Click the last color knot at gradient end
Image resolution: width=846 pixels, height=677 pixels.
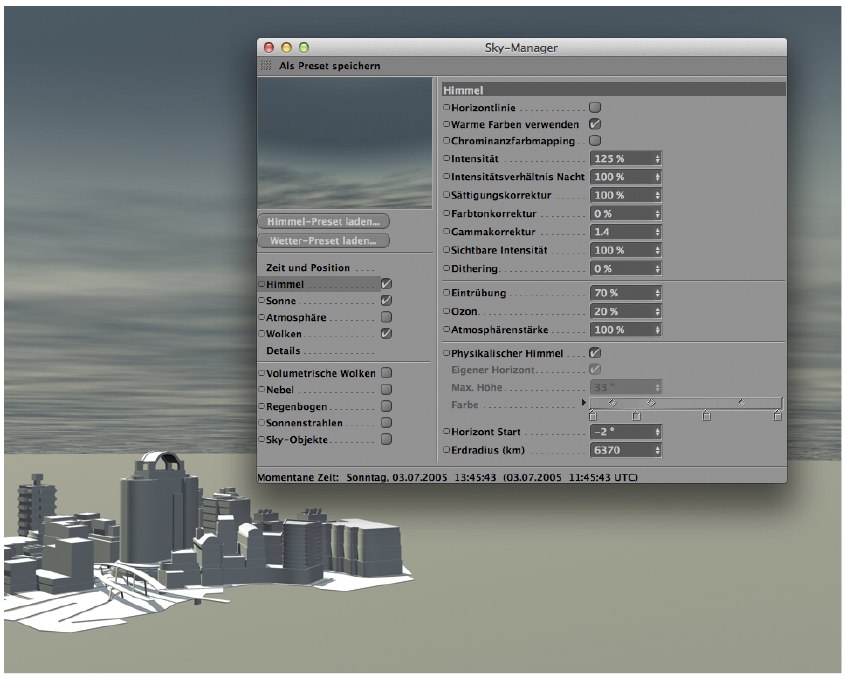777,416
